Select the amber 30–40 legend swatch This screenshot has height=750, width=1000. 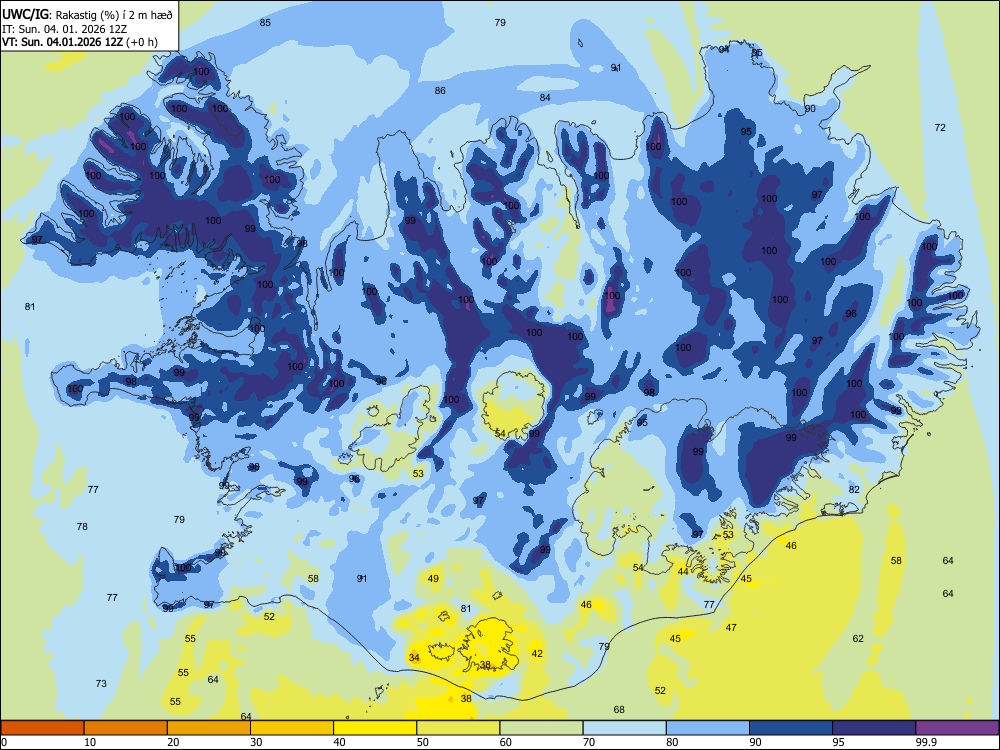292,728
